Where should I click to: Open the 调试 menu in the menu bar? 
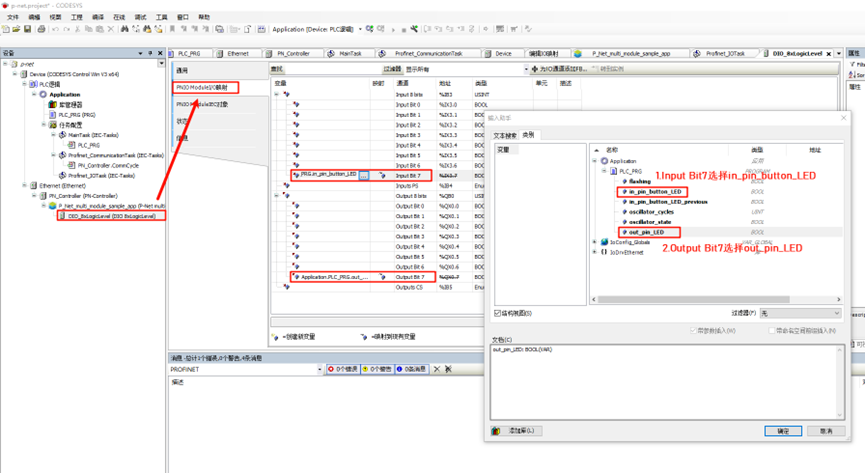[140, 17]
